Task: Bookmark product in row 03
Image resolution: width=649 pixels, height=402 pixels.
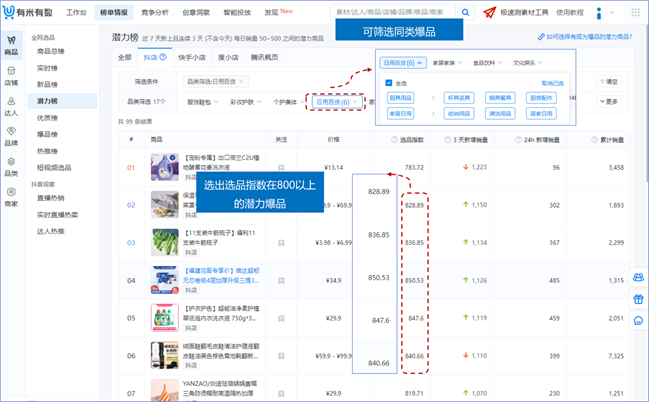Action: [x=281, y=243]
